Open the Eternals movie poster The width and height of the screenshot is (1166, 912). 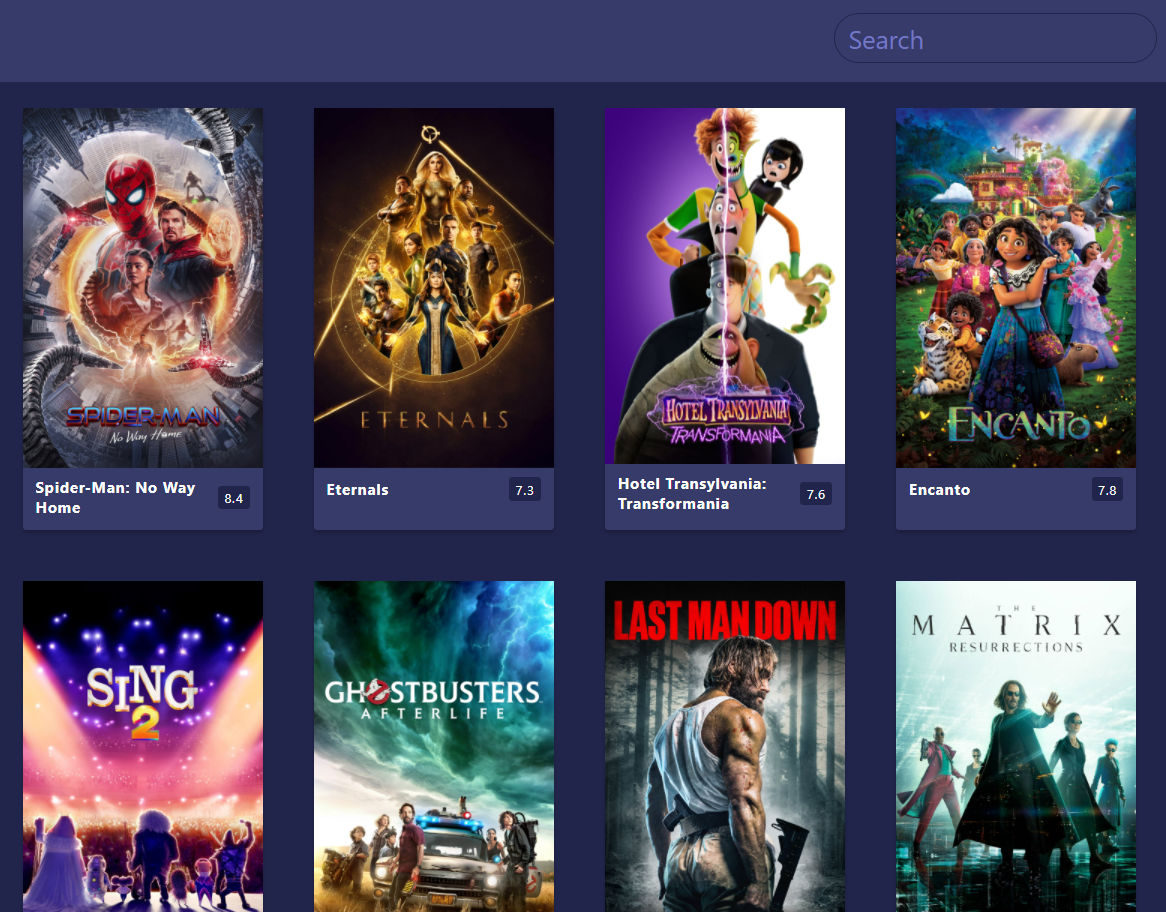[x=434, y=288]
